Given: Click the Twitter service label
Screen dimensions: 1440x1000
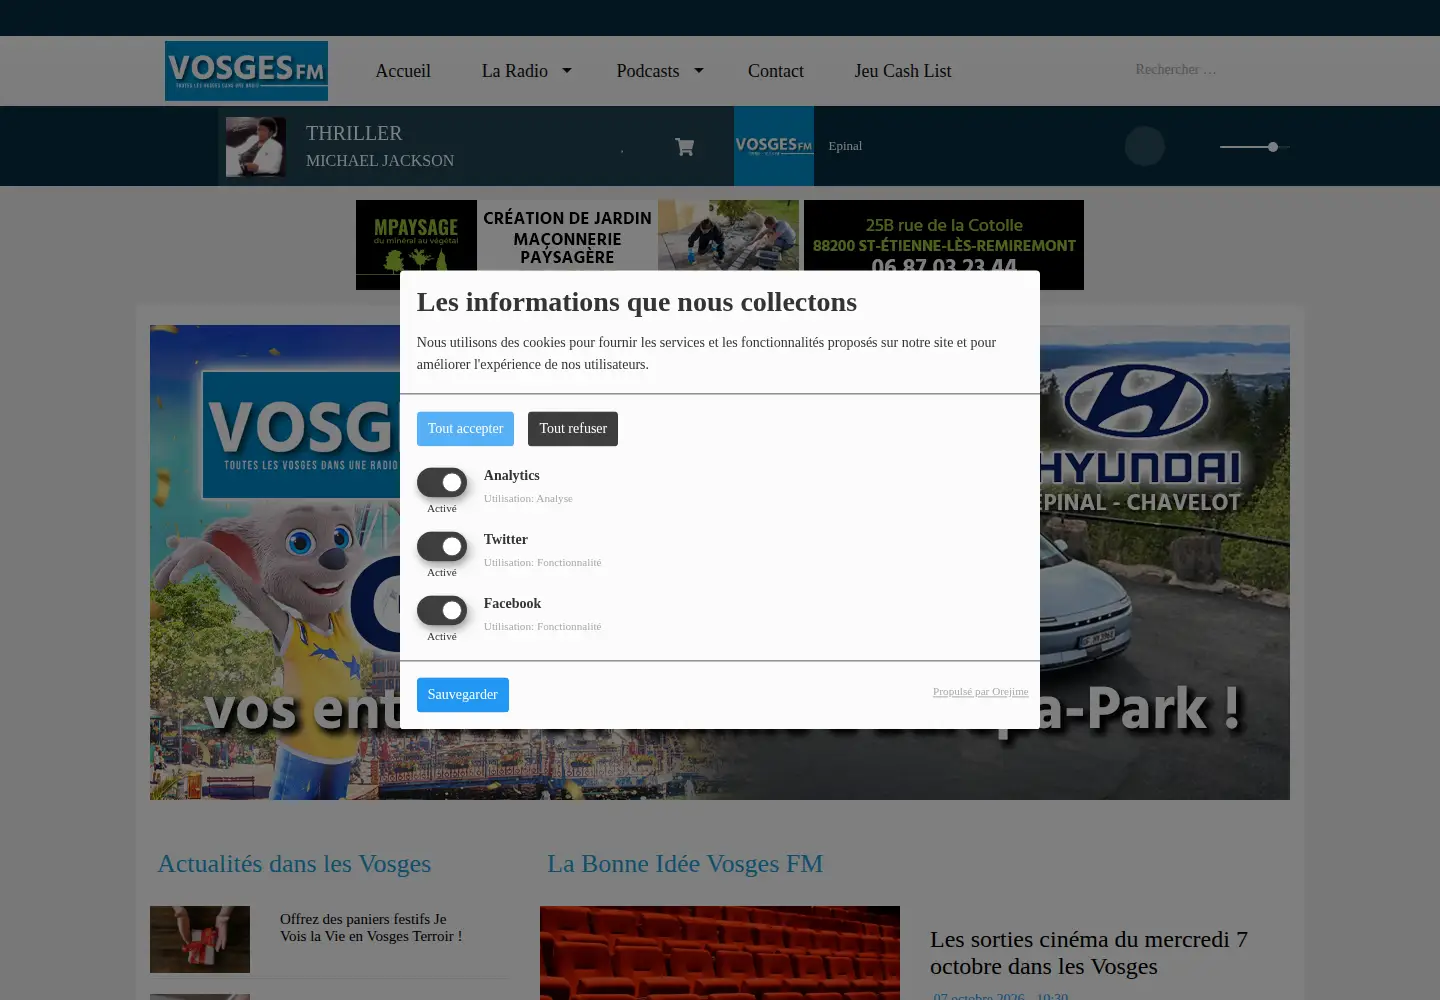Looking at the screenshot, I should [x=506, y=540].
